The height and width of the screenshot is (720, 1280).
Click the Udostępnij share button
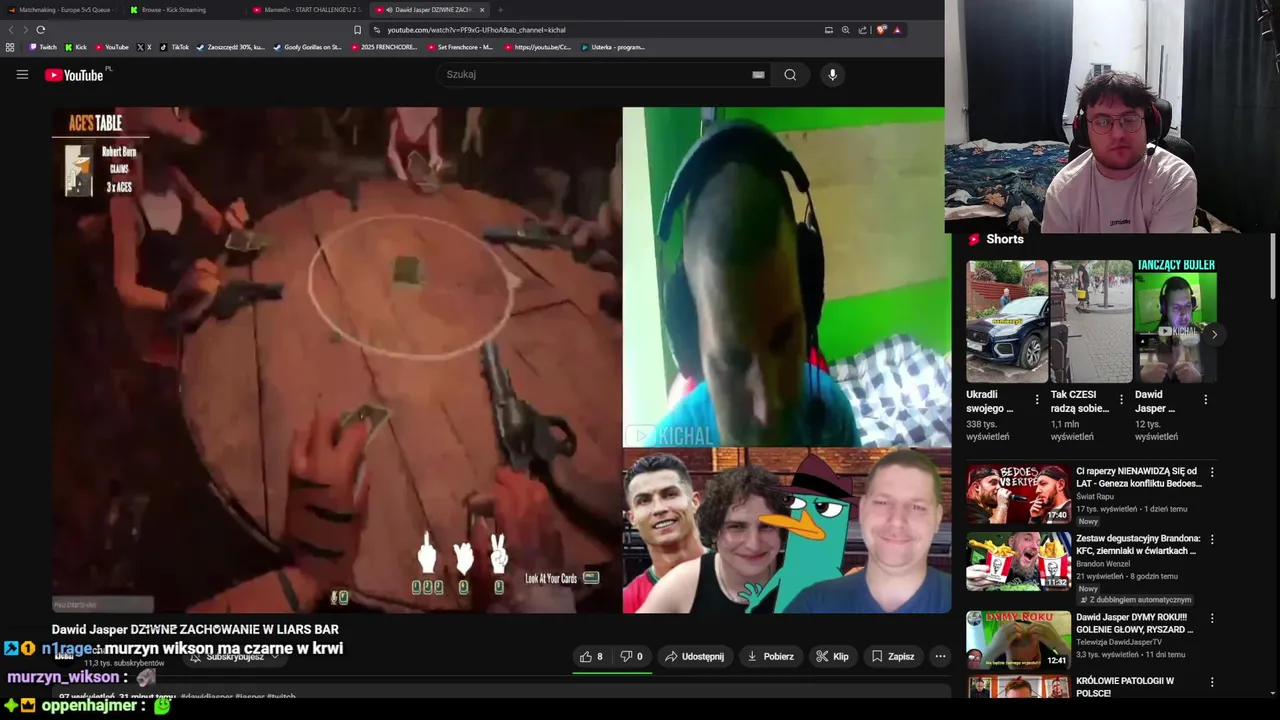(694, 656)
